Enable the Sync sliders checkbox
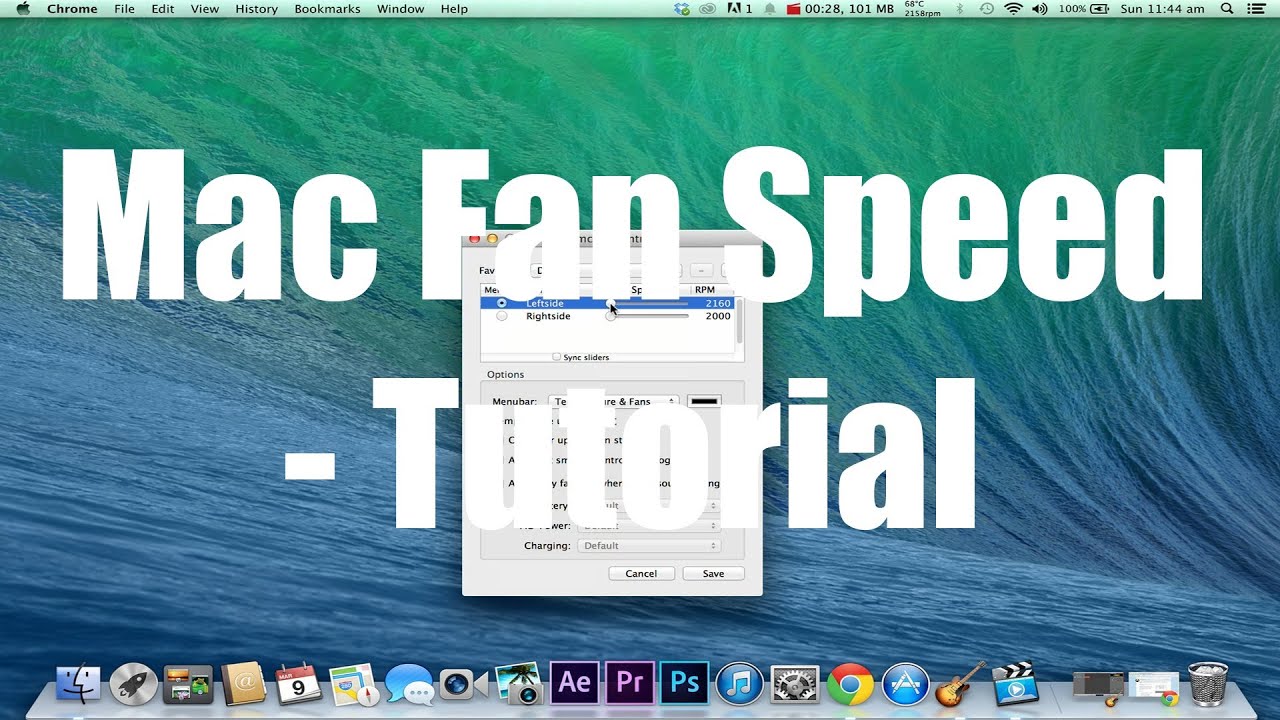Viewport: 1280px width, 720px height. pos(557,357)
